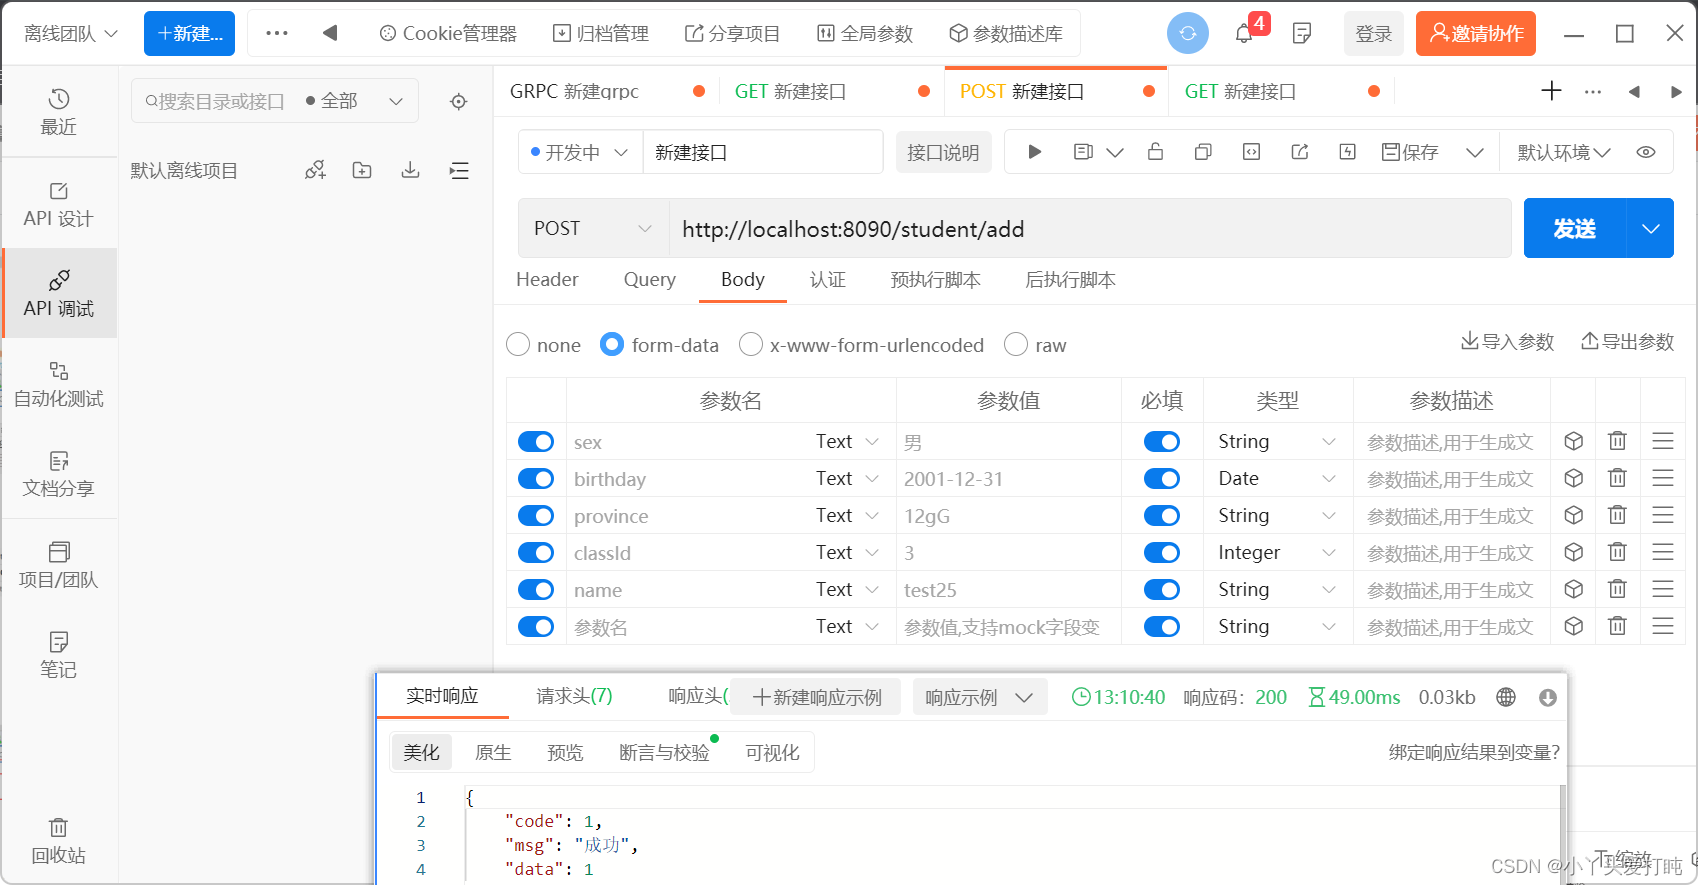1698x885 pixels.
Task: Open Cookie manager in top bar
Action: click(448, 34)
